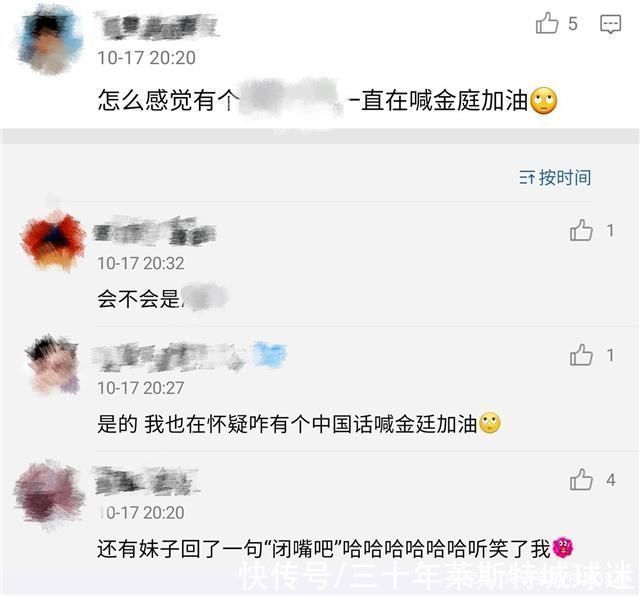Open the dark pink avatar's profile
Screen dimensions: 640x596
(49, 494)
